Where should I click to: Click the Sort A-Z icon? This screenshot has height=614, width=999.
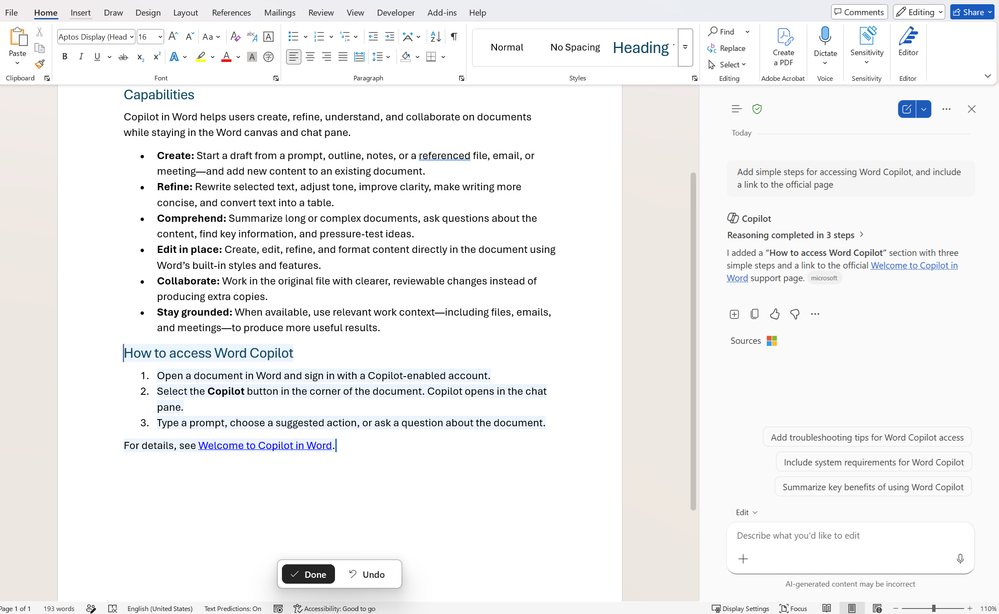click(435, 37)
